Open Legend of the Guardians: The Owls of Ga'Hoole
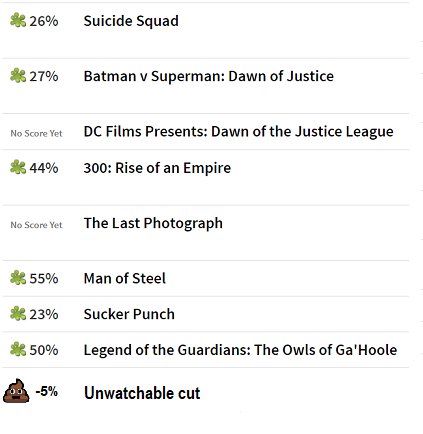 coord(240,350)
